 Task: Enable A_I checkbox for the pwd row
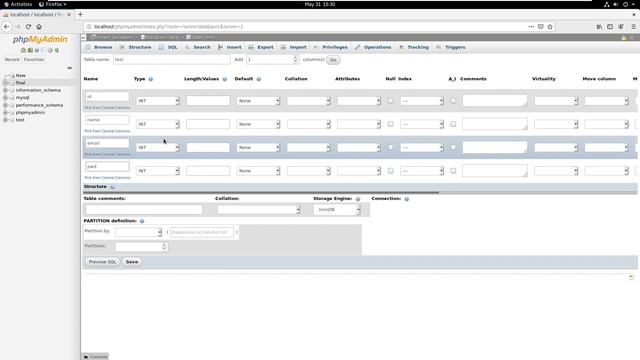coord(453,171)
